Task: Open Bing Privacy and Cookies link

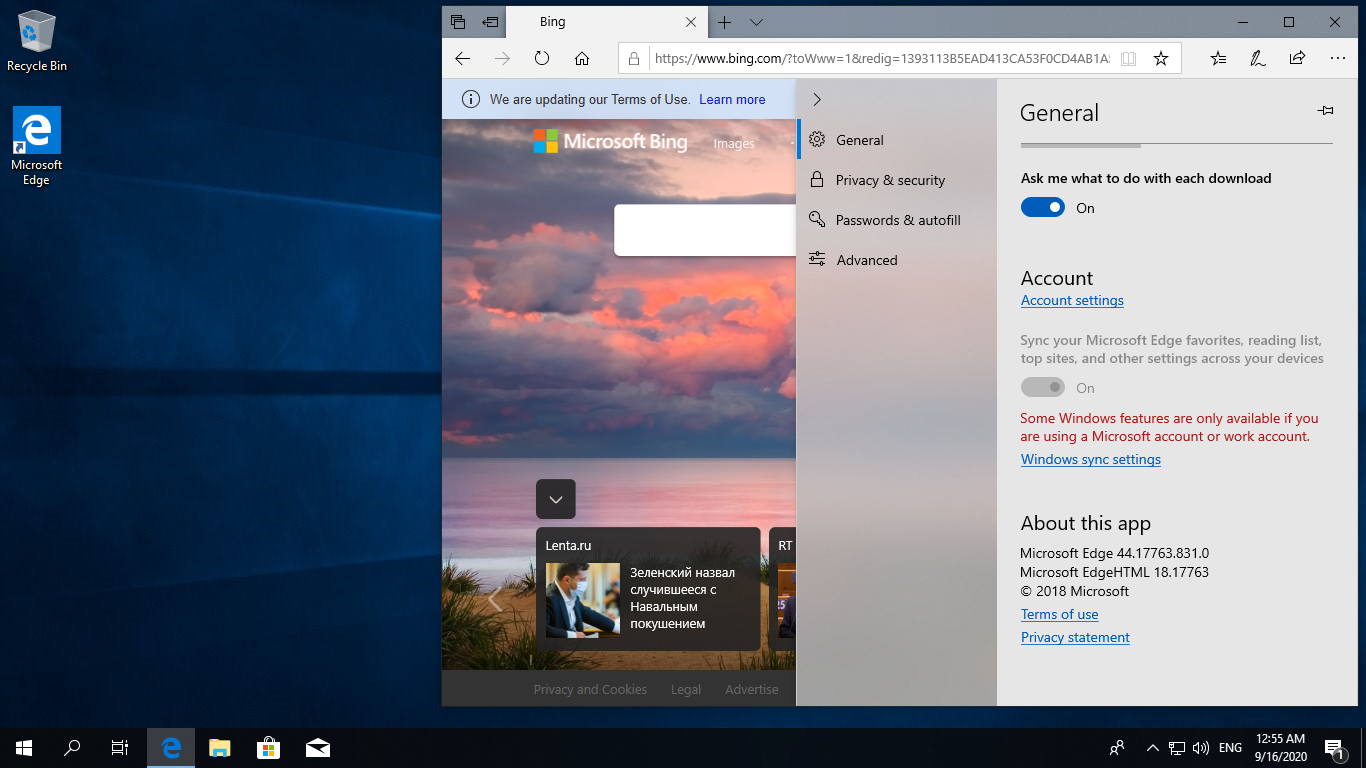Action: coord(590,690)
